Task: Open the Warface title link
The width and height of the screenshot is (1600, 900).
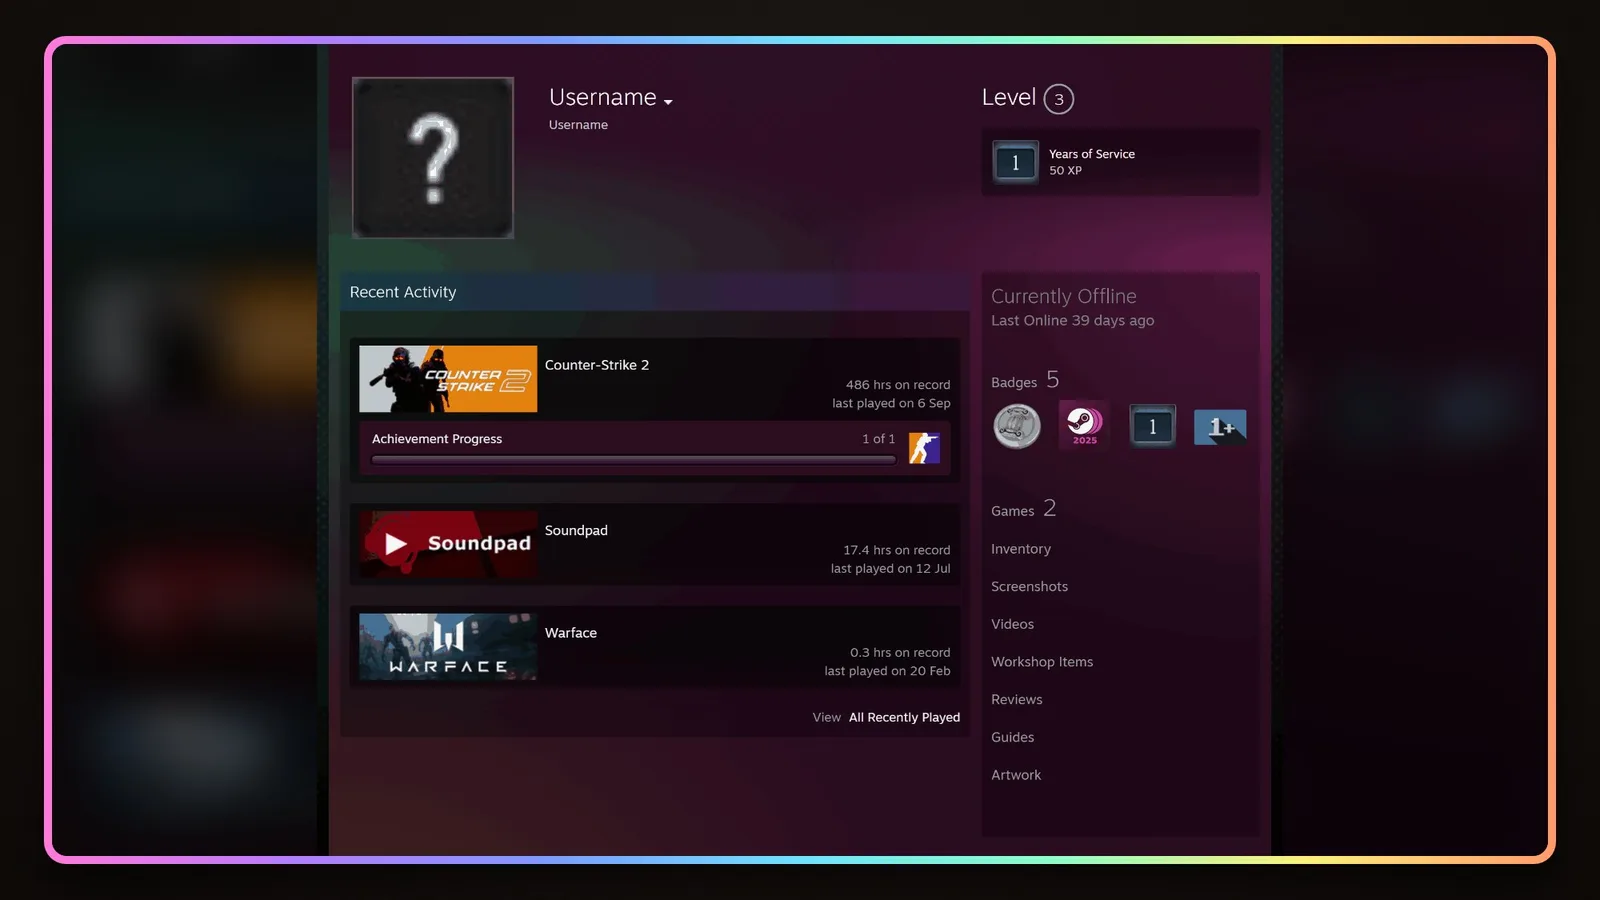Action: pyautogui.click(x=571, y=633)
